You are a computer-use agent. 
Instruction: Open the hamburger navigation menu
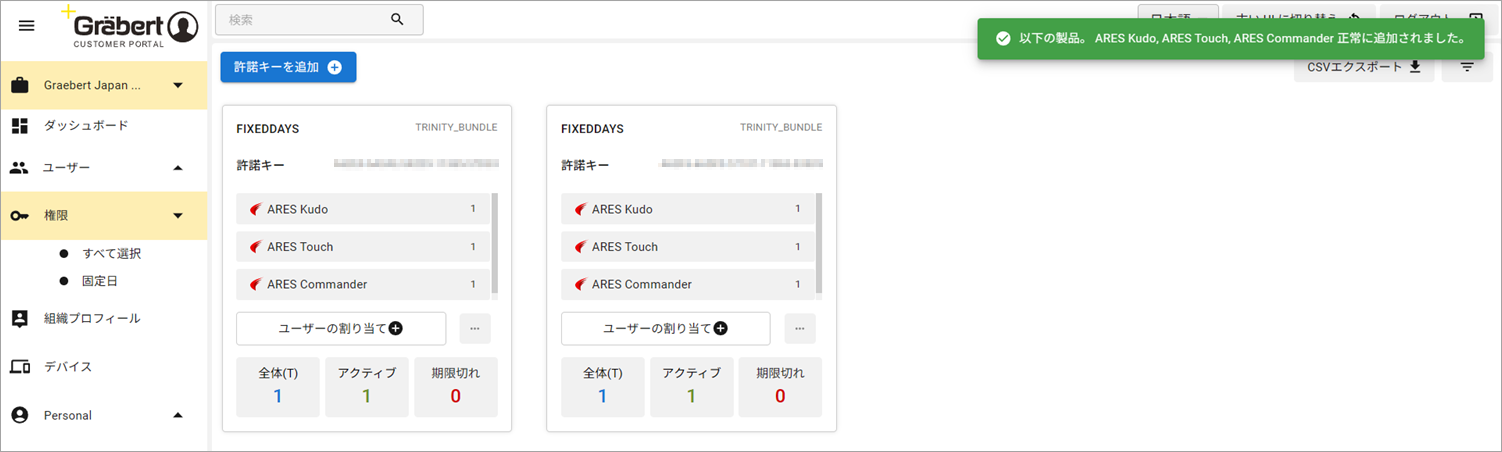click(27, 25)
